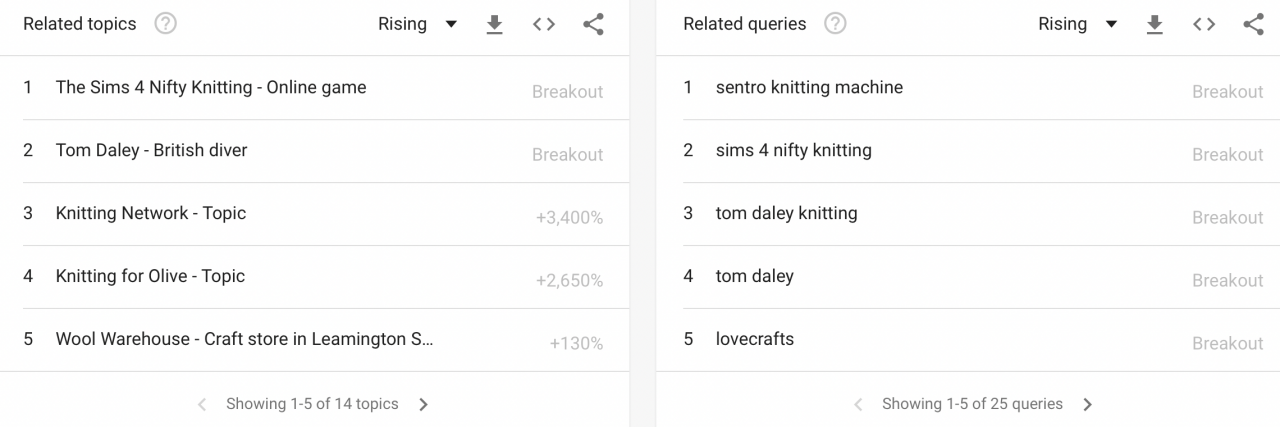Download Related topics data as CSV
Image resolution: width=1280 pixels, height=427 pixels.
coord(494,25)
